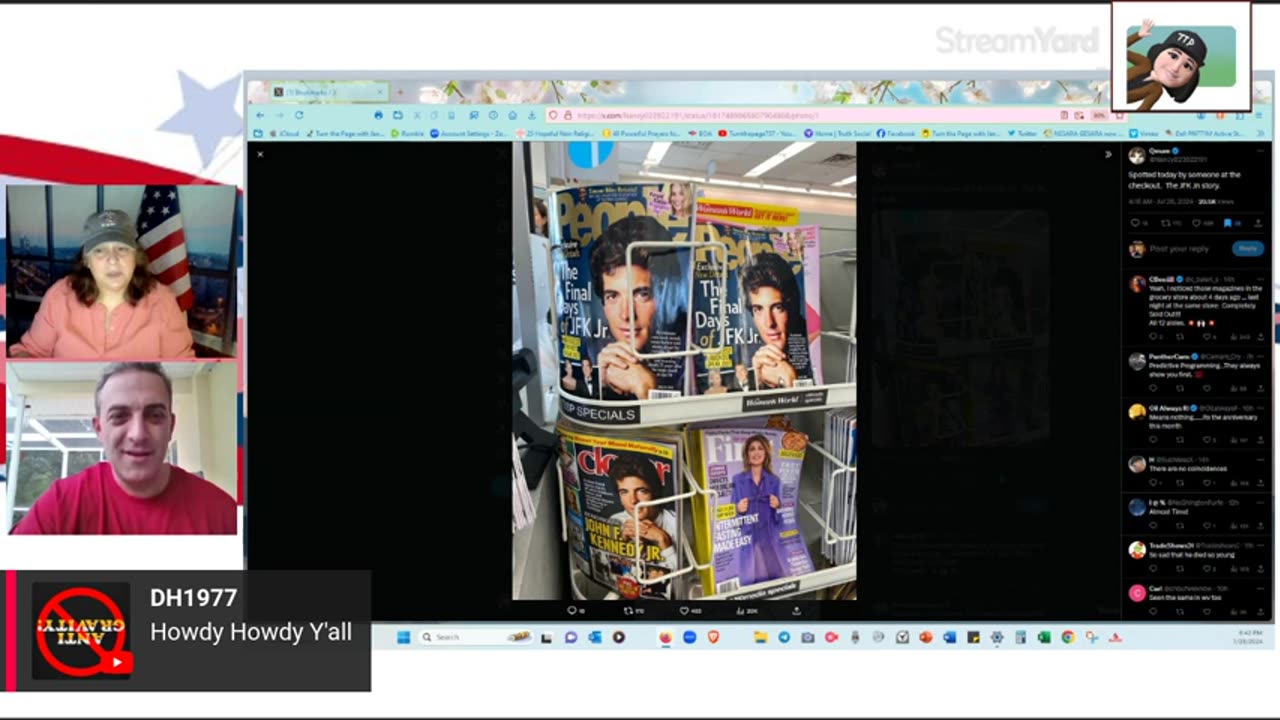Select the browser tab titled Bookmarks / X
Viewport: 1280px width, 720px height.
tap(332, 92)
